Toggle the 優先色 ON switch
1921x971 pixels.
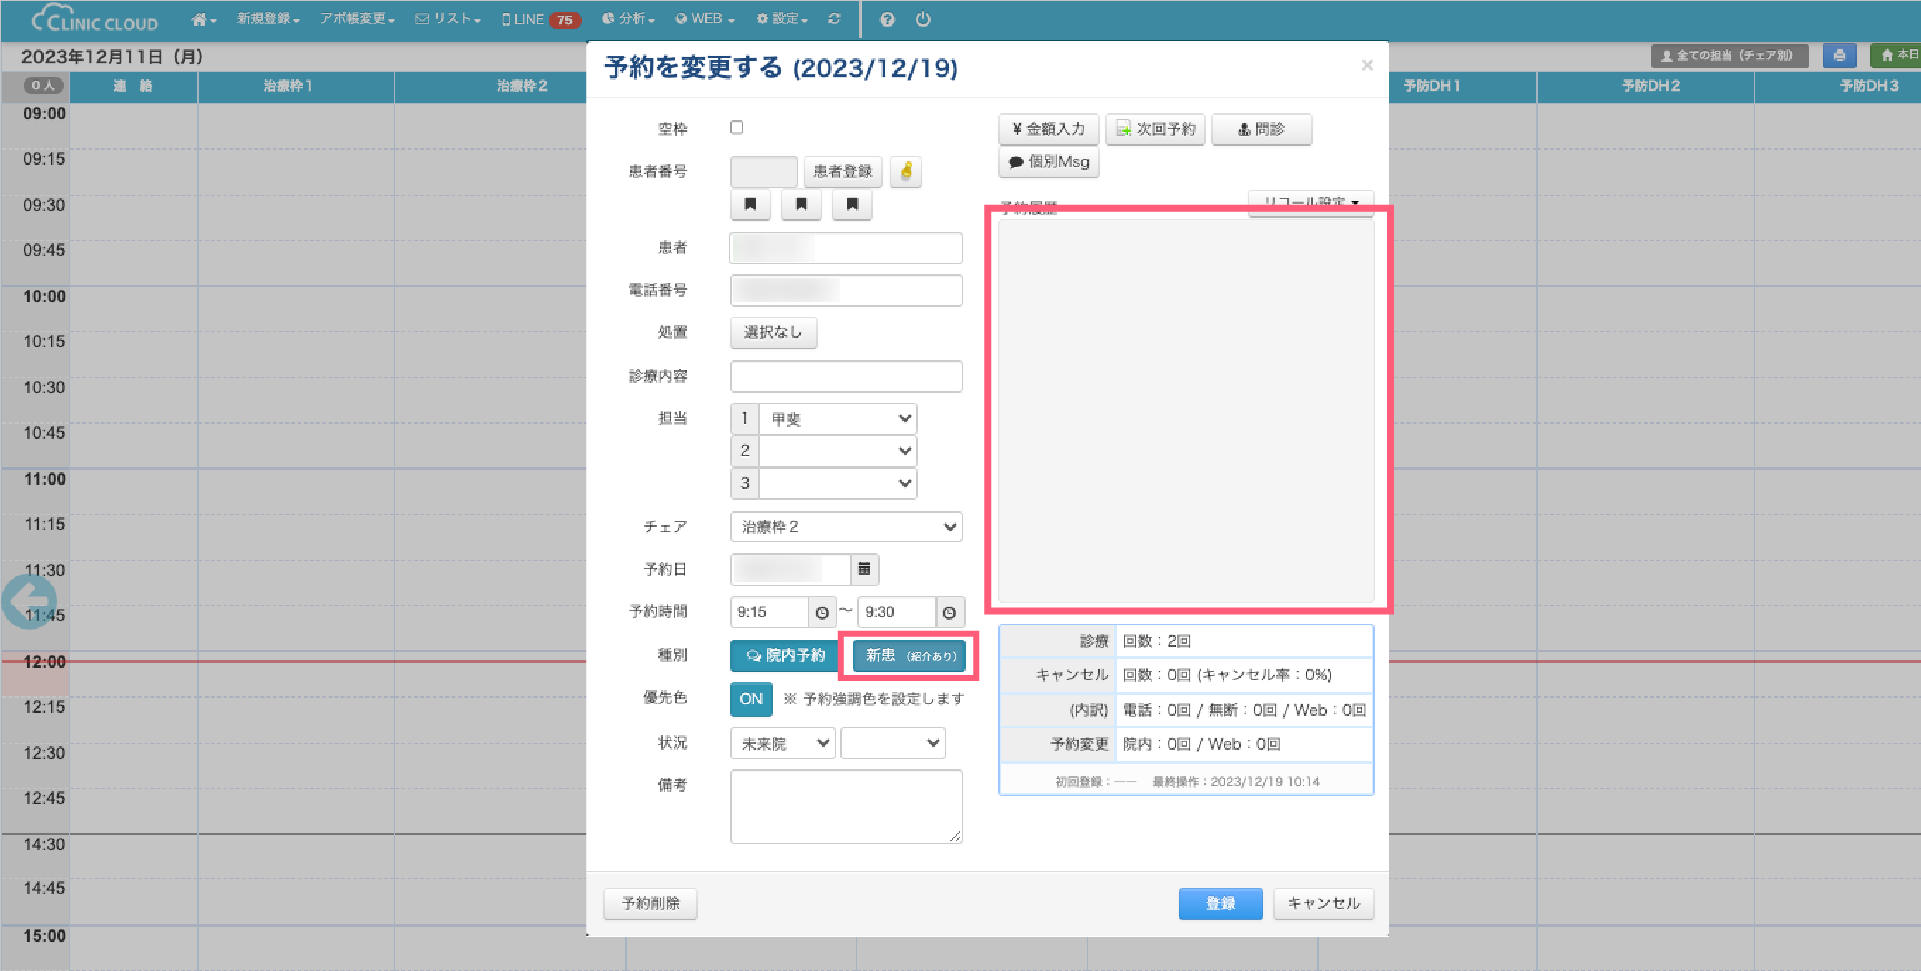(x=751, y=699)
